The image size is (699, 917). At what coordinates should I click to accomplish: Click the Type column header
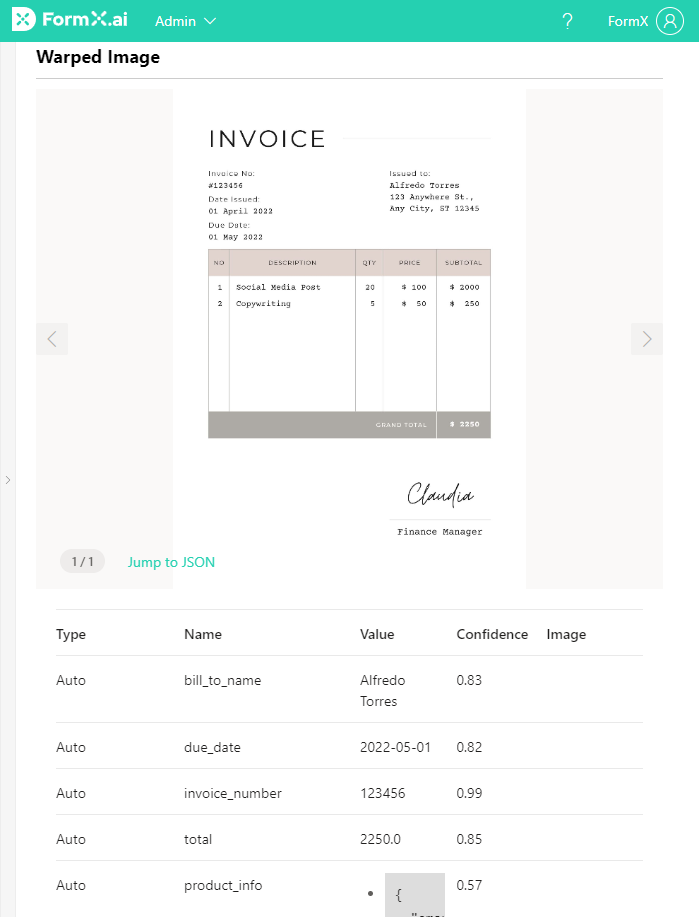71,634
